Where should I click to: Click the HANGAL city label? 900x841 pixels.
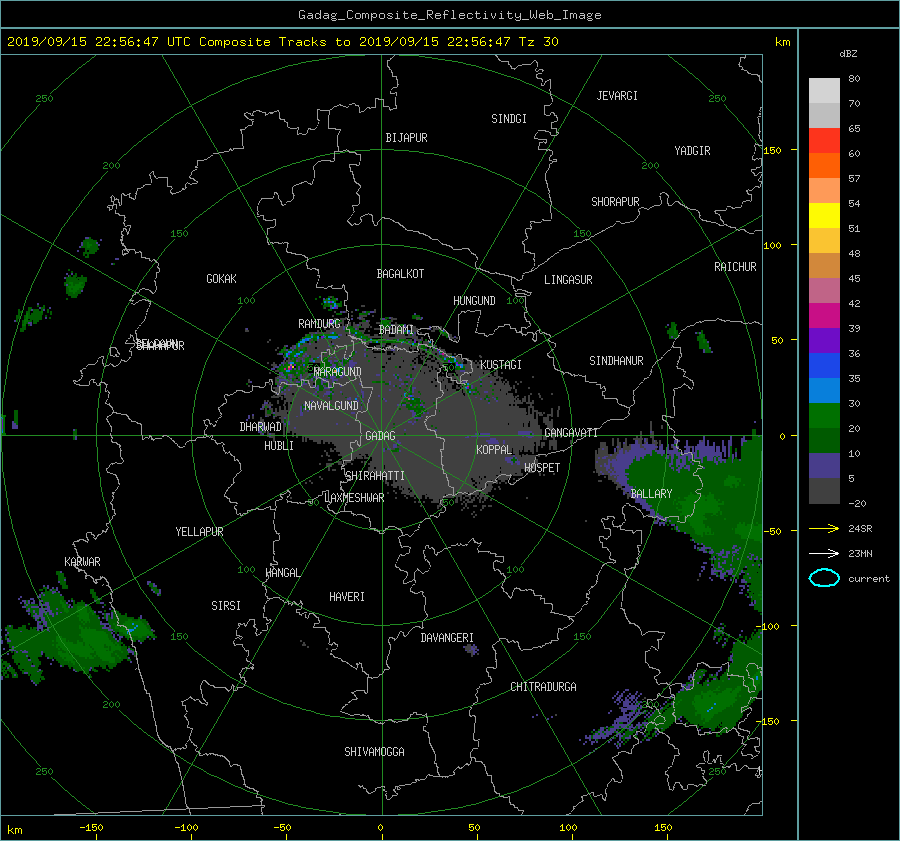[282, 573]
